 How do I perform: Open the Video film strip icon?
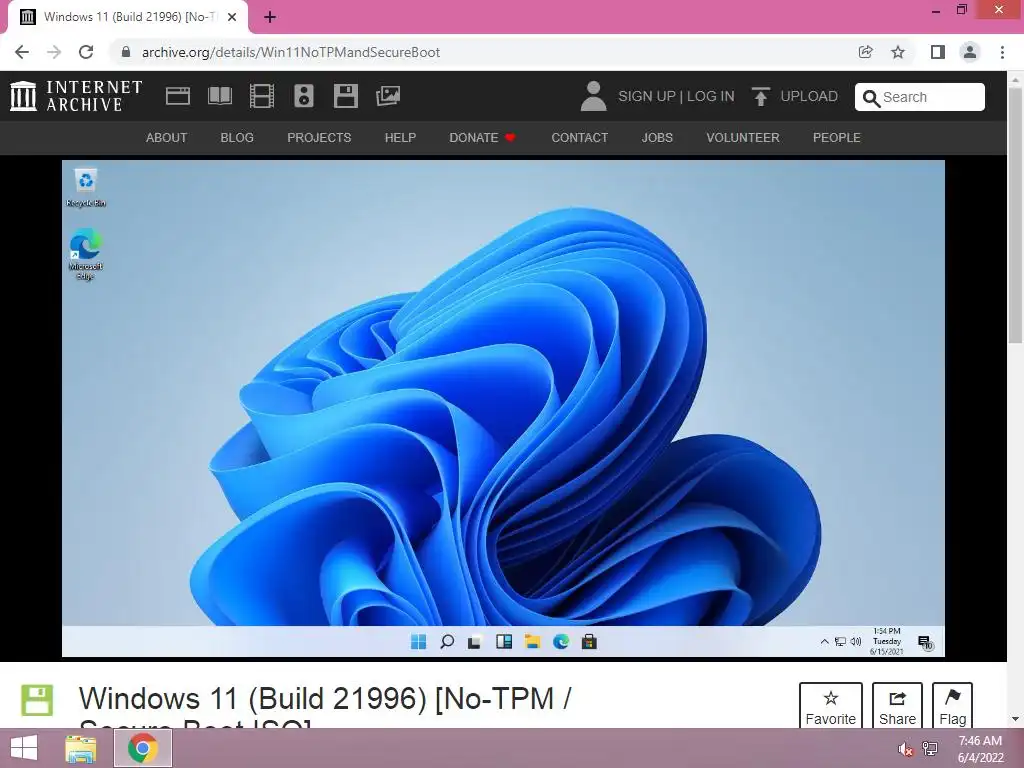point(262,96)
